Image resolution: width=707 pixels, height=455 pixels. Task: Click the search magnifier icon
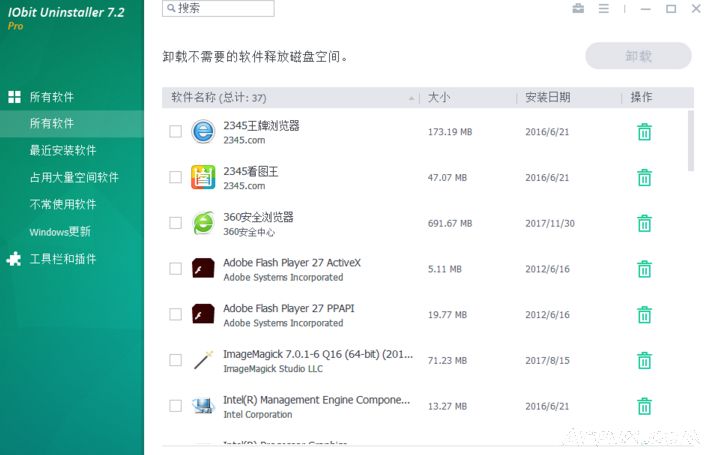tap(171, 8)
